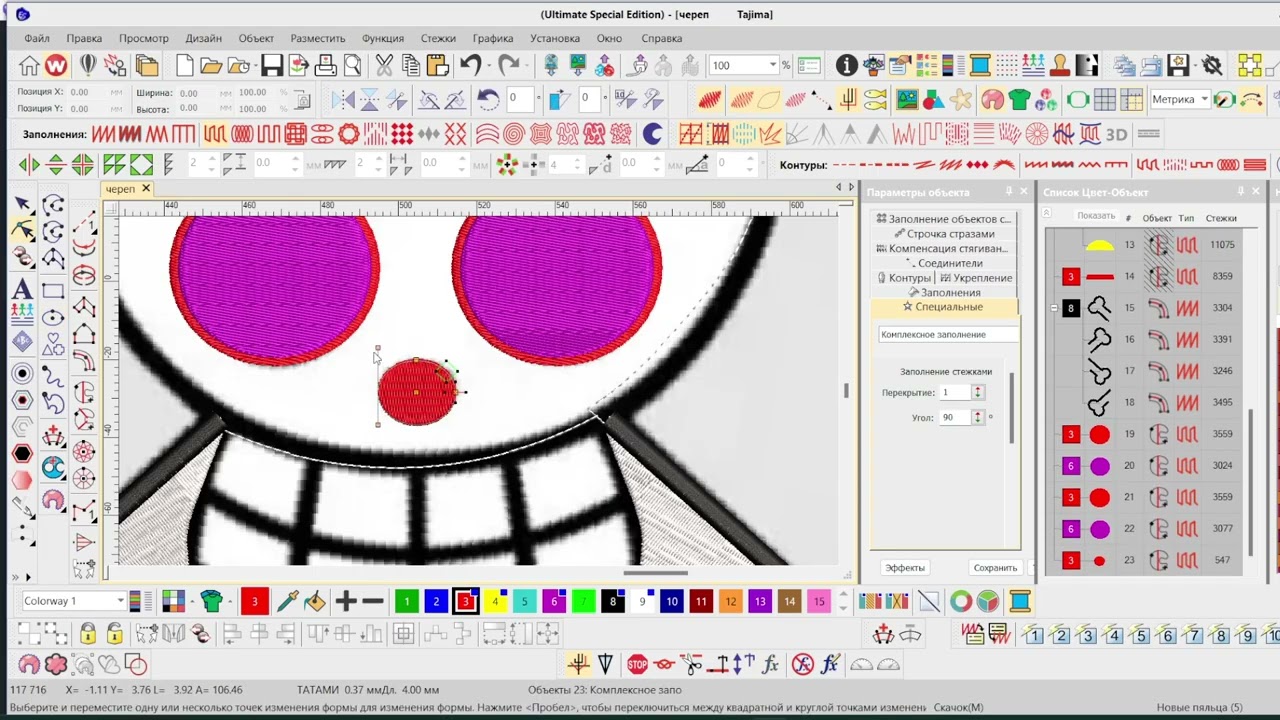
Task: Click the fish motif icon
Action: tap(875, 100)
